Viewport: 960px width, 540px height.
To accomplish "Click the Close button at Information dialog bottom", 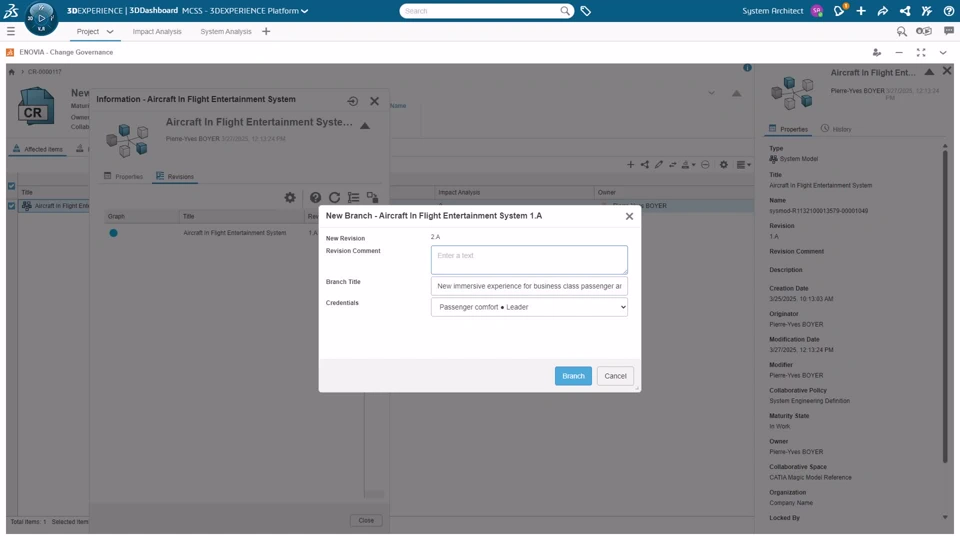I will point(366,520).
